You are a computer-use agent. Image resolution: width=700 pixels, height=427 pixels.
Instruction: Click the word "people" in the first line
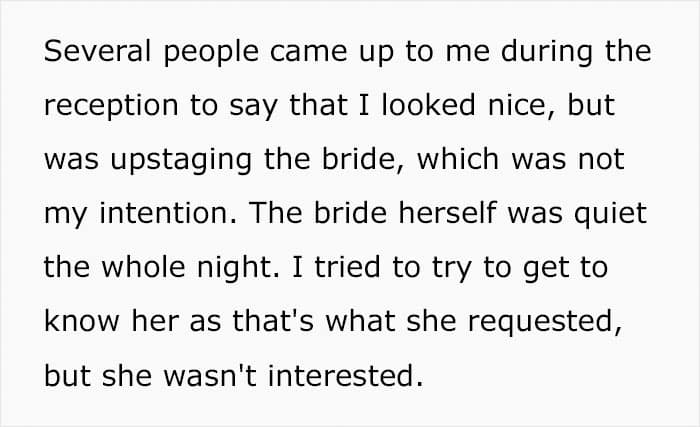pos(211,53)
